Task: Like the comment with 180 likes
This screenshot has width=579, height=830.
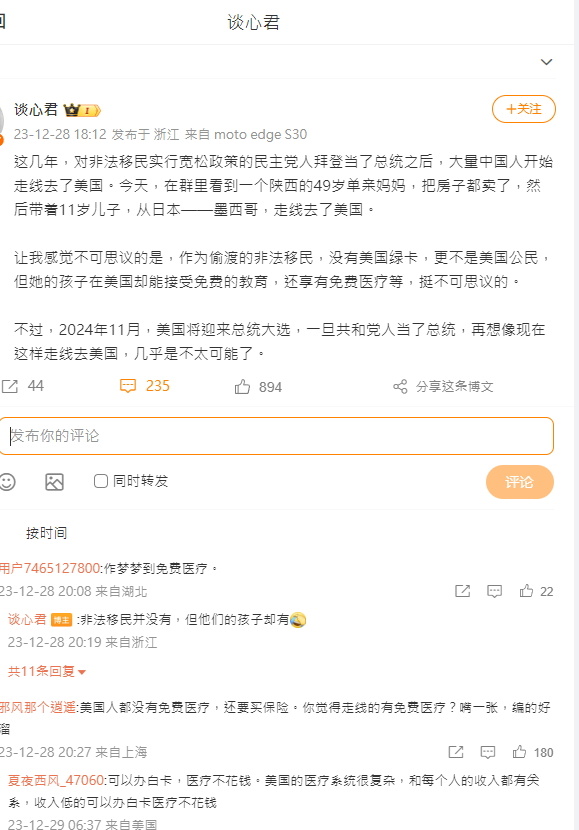Action: (x=519, y=752)
